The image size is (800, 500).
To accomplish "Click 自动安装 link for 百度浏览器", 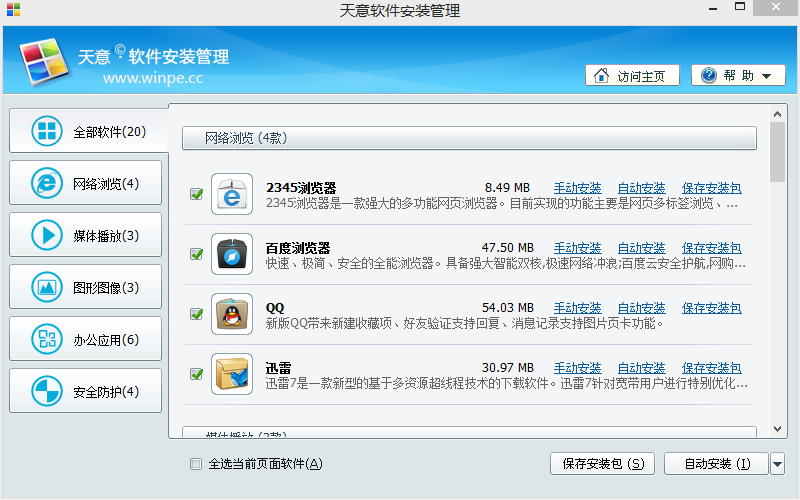I will pyautogui.click(x=641, y=248).
